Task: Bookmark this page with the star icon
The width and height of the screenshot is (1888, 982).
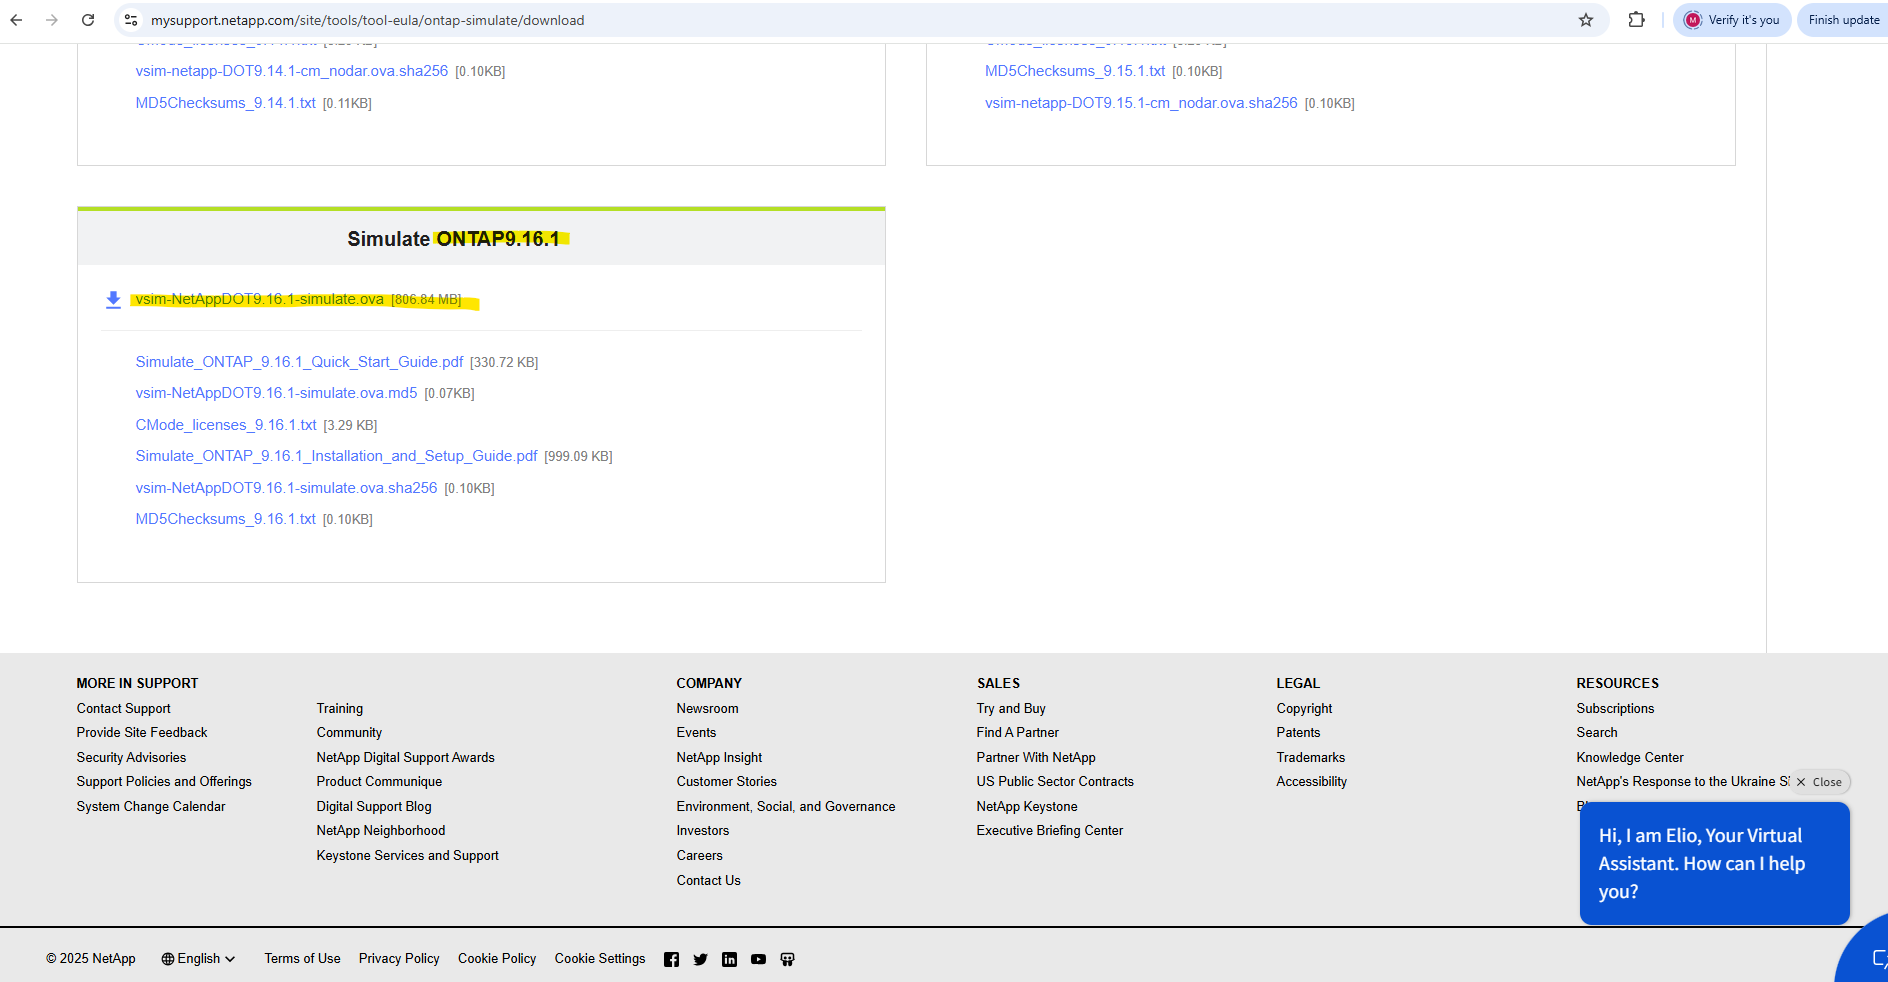Action: coord(1586,20)
